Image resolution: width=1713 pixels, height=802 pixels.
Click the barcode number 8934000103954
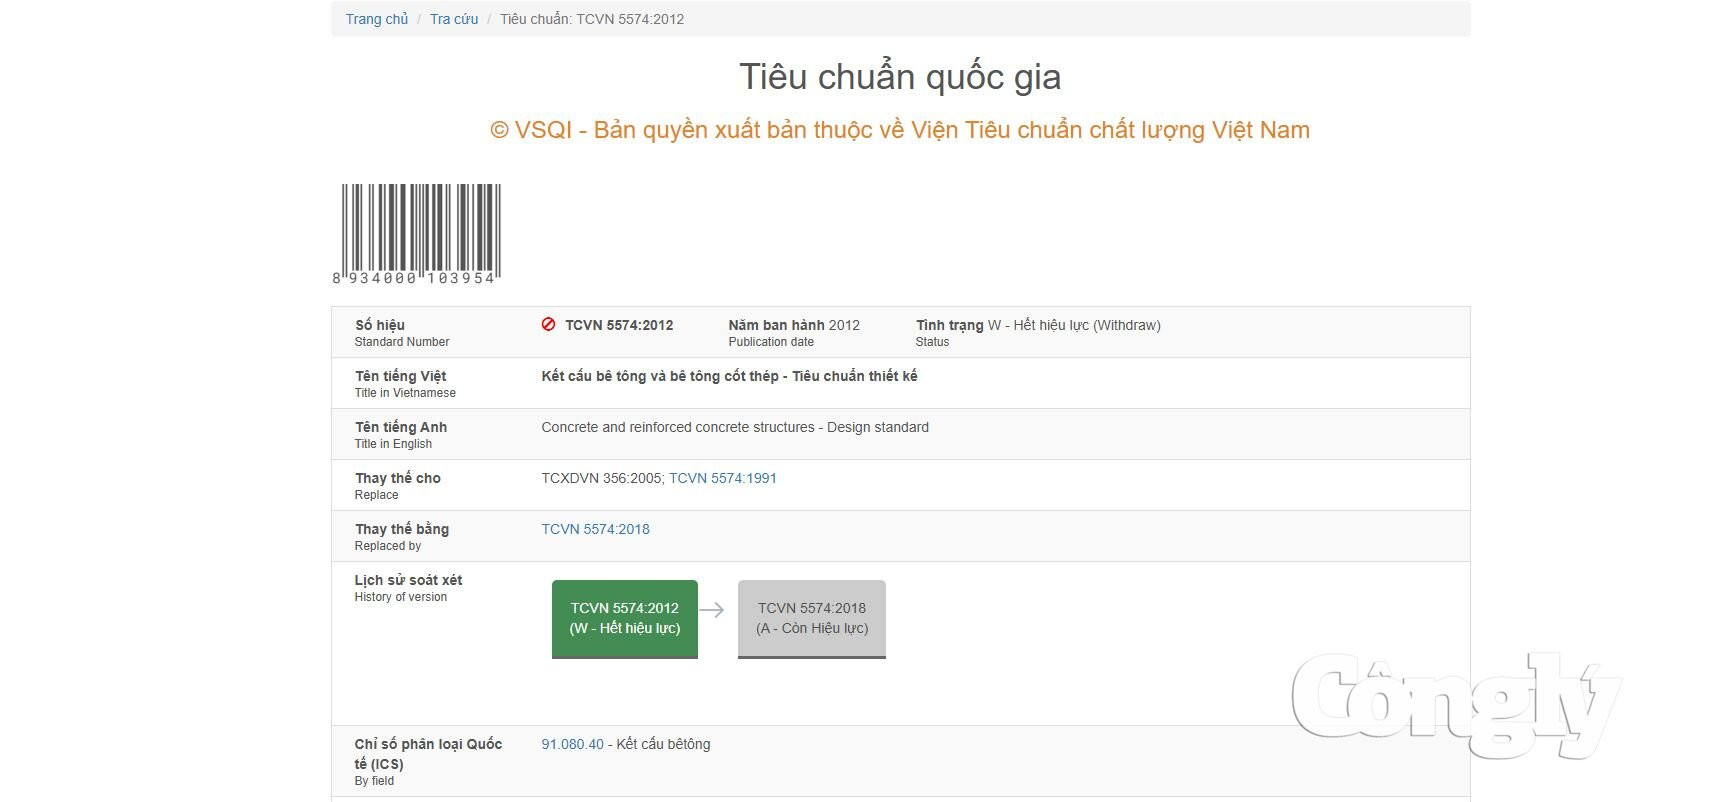click(x=414, y=279)
